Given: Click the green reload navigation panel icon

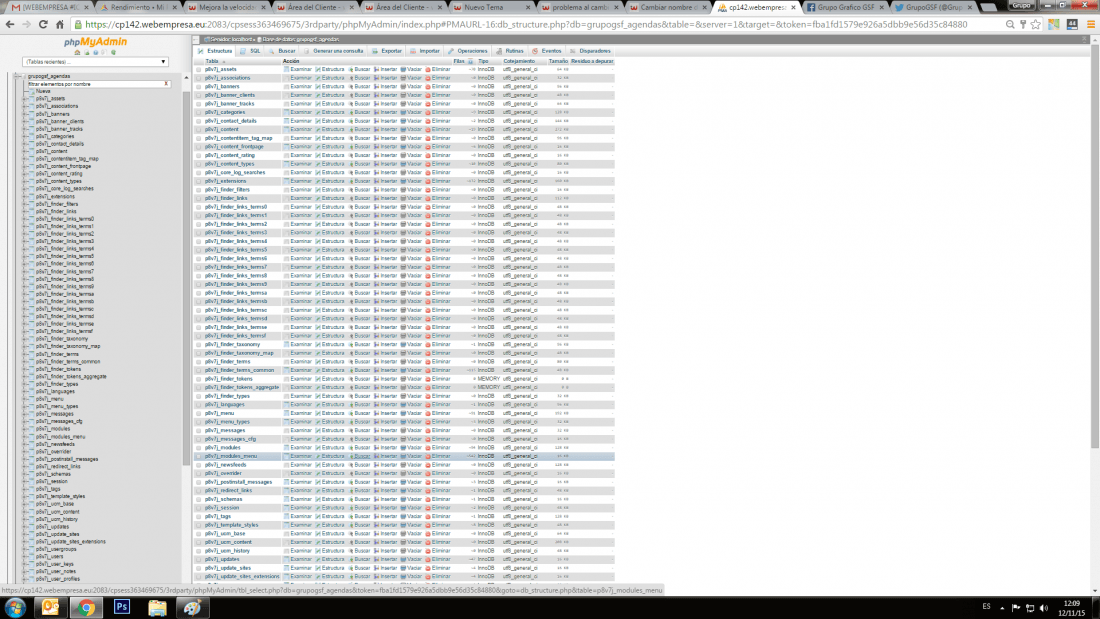Looking at the screenshot, I should (x=114, y=53).
